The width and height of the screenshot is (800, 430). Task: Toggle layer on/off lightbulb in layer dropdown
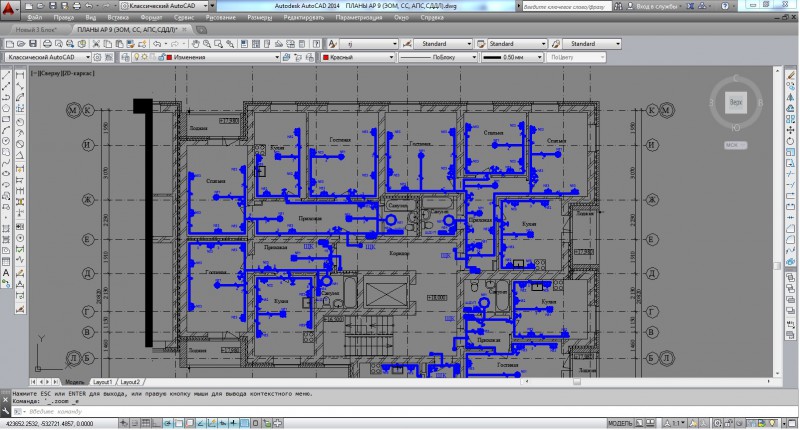click(x=136, y=57)
